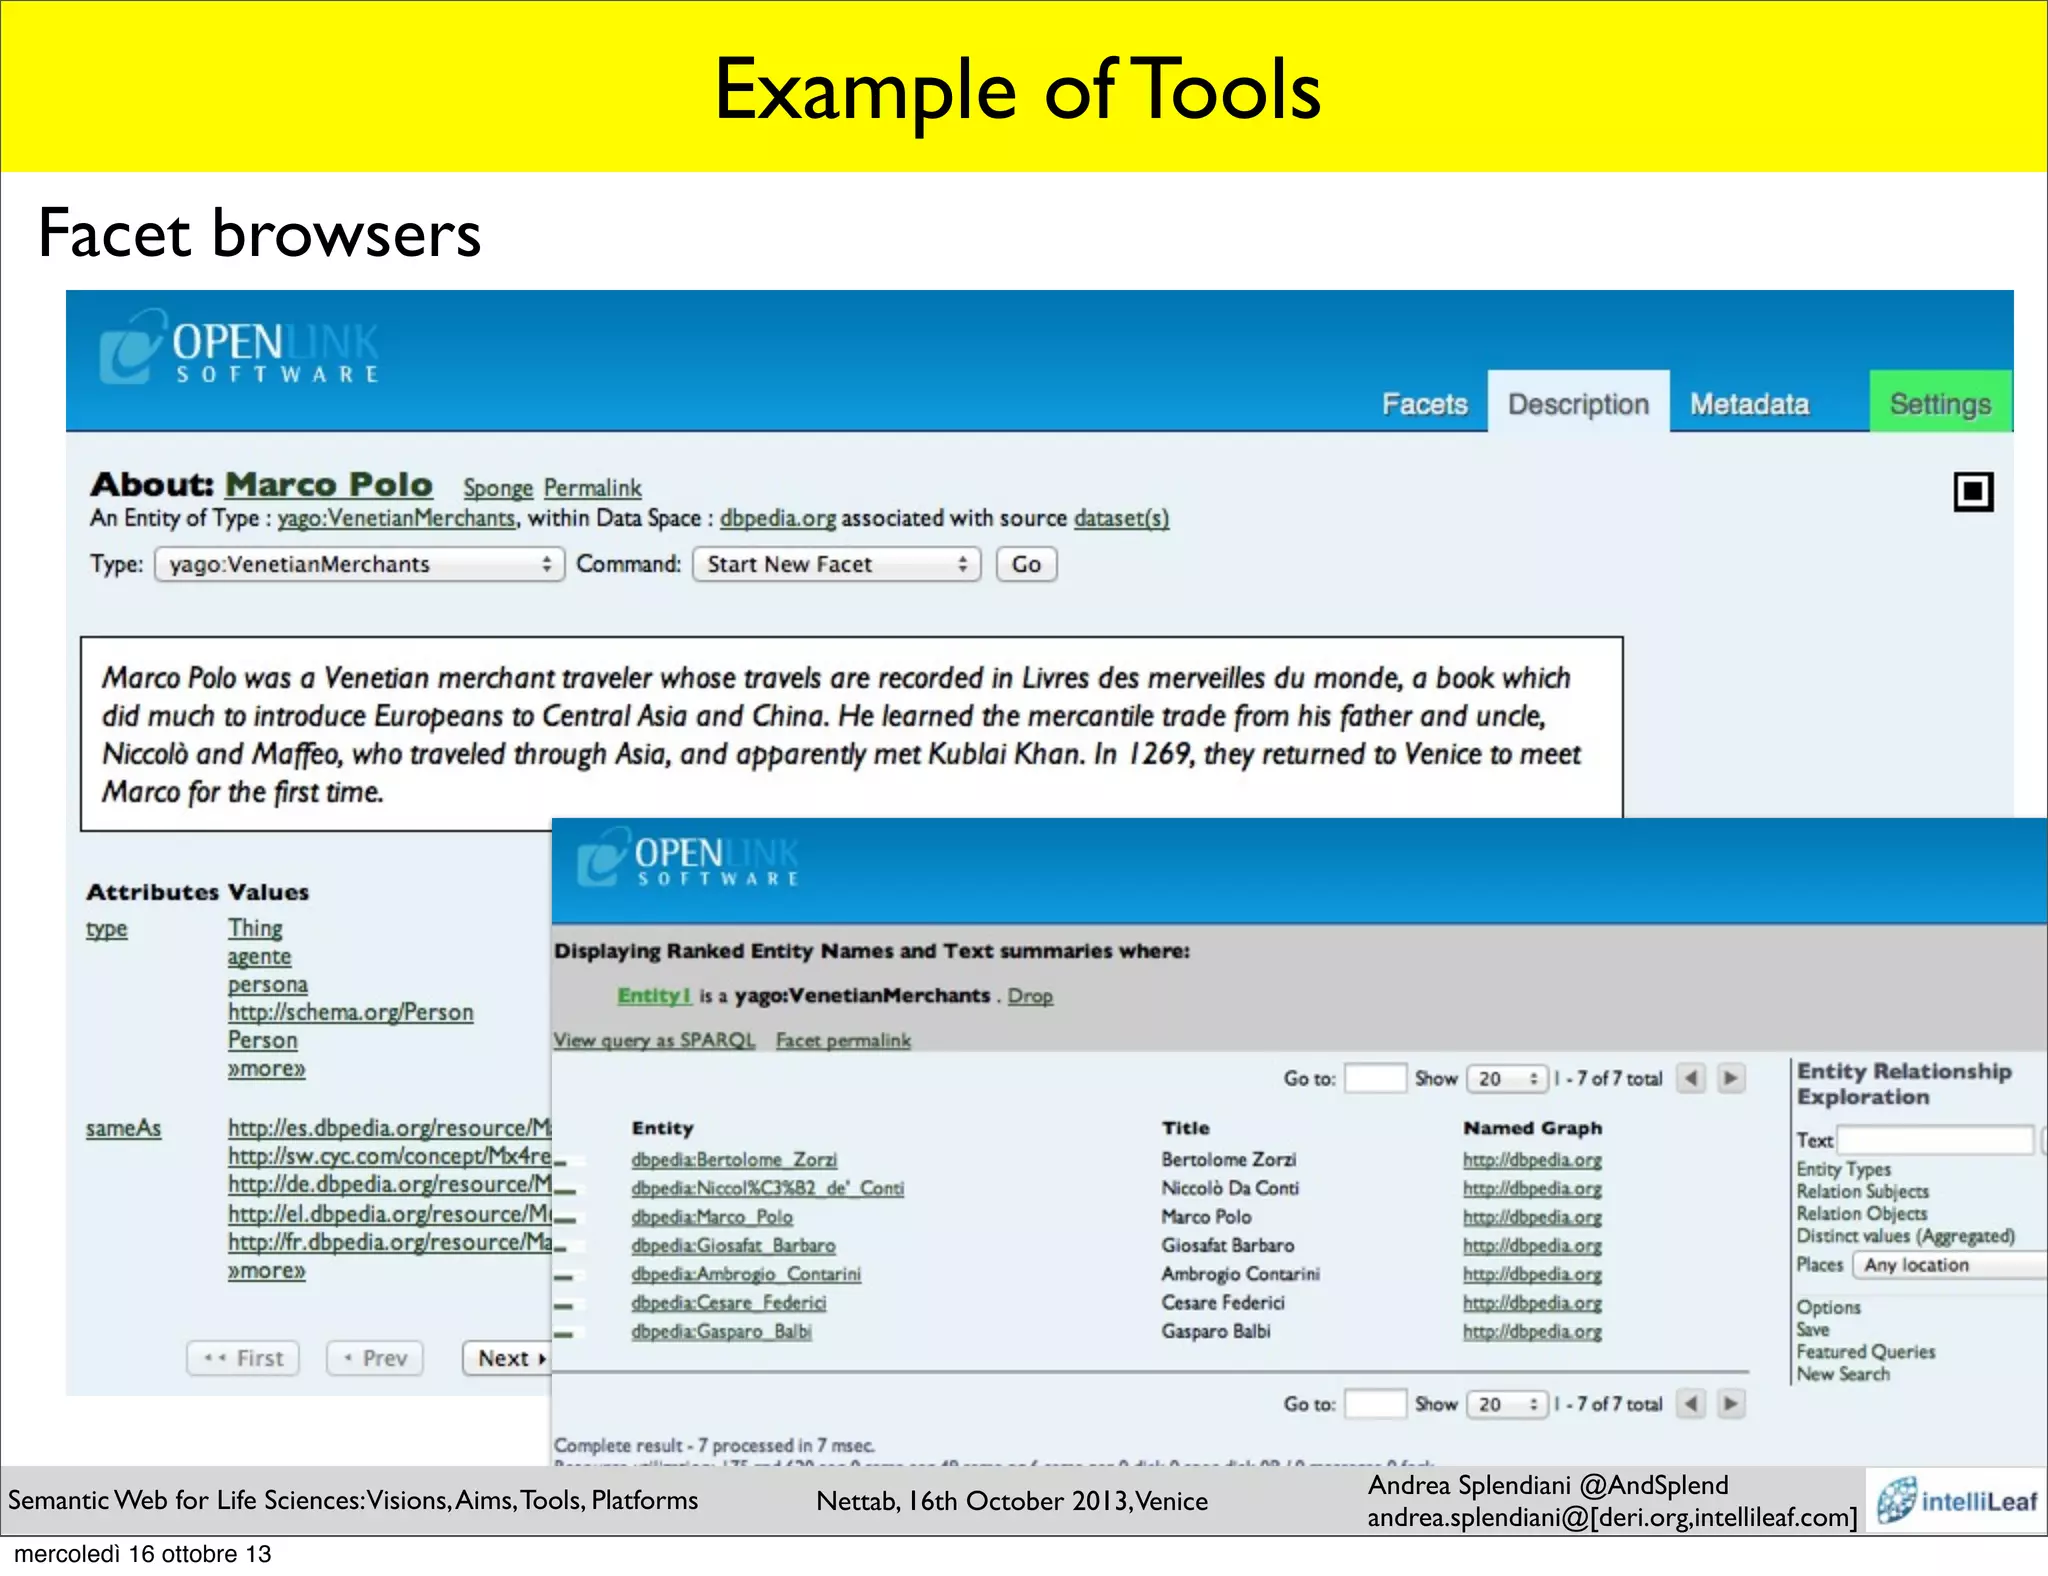Open dbpedia:Niccol%C3%B2_de'_Conti entity link

(x=767, y=1189)
